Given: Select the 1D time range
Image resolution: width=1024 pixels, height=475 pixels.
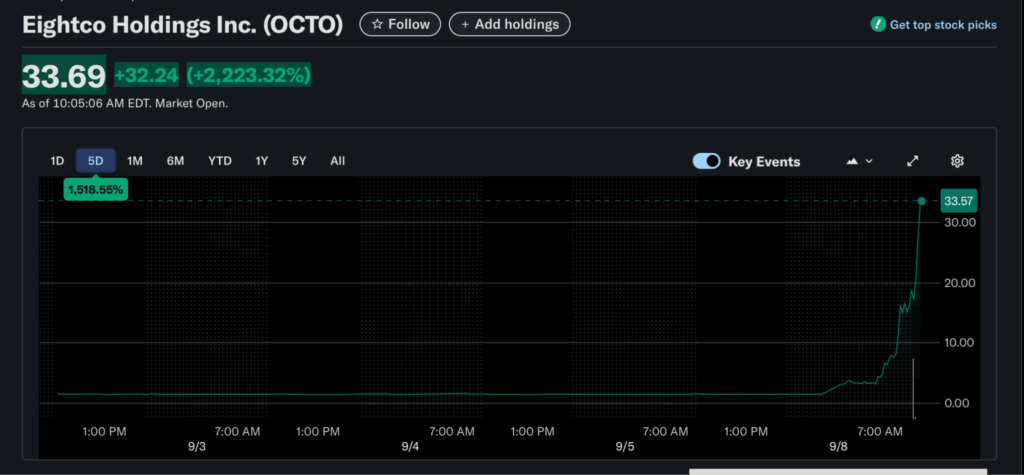Looking at the screenshot, I should (x=58, y=161).
